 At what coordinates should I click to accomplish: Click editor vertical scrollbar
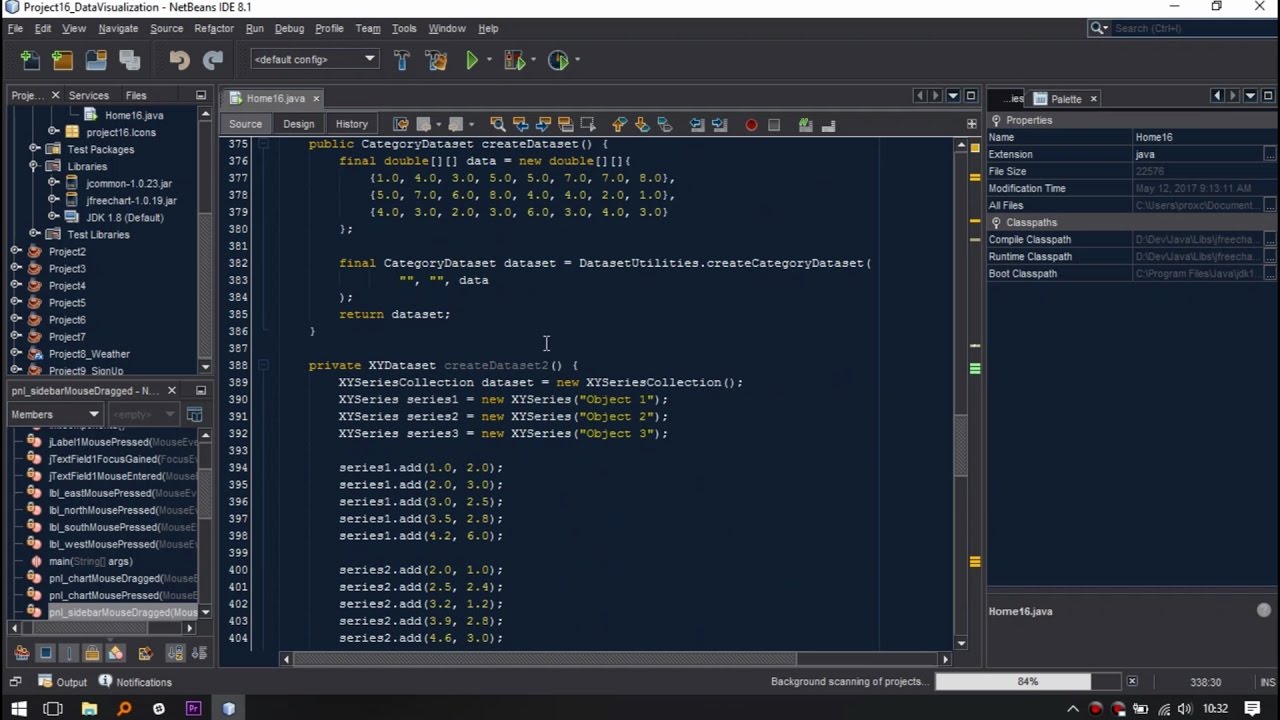click(961, 445)
